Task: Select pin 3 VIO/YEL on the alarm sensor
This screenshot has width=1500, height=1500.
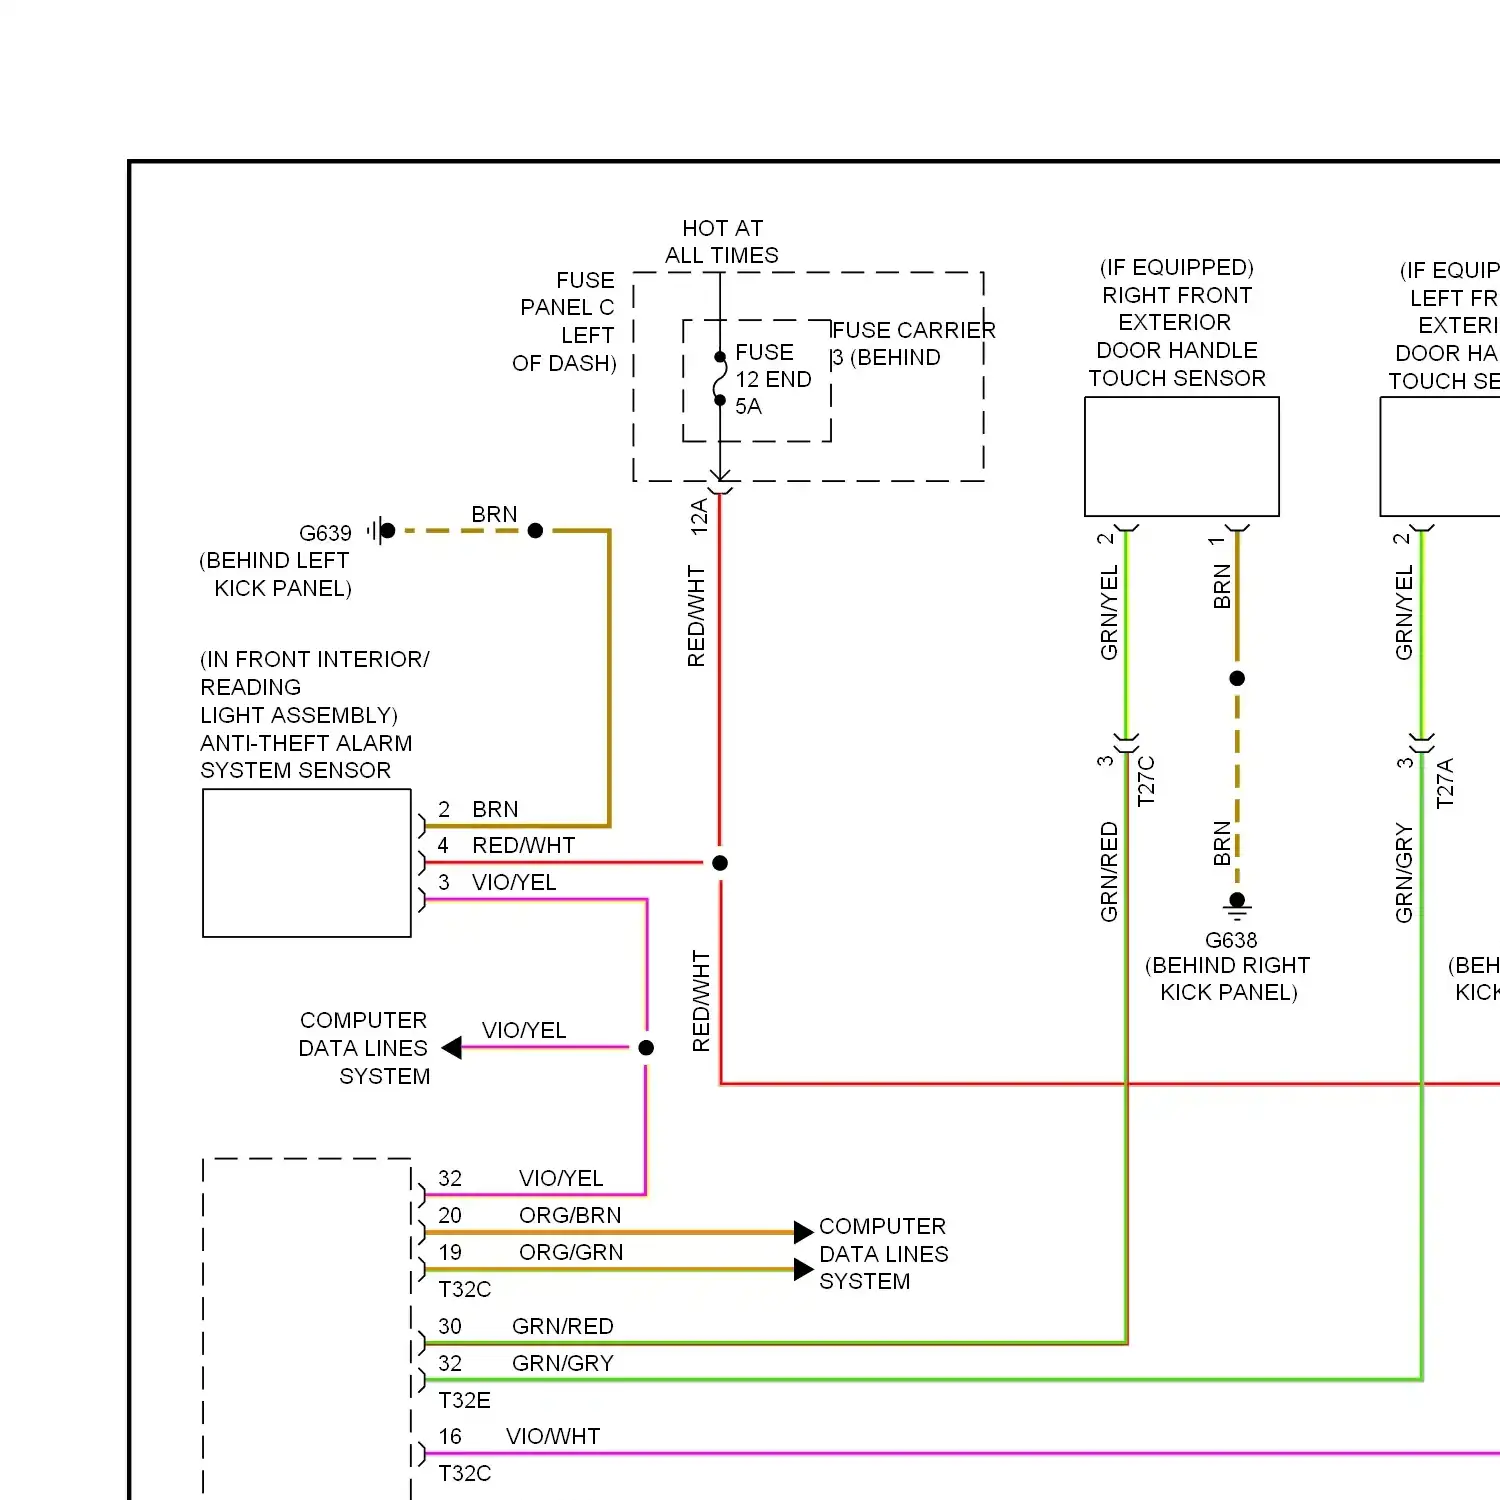Action: 497,882
